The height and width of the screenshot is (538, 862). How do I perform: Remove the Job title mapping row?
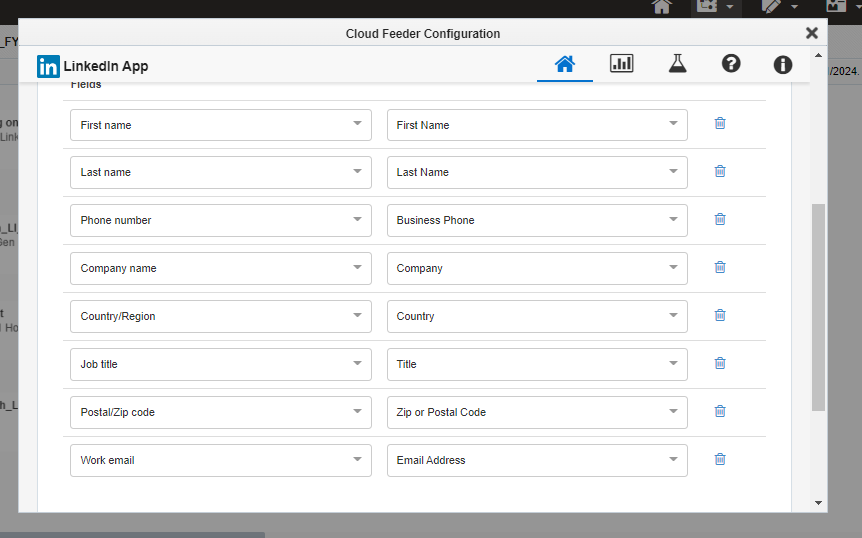pyautogui.click(x=720, y=364)
